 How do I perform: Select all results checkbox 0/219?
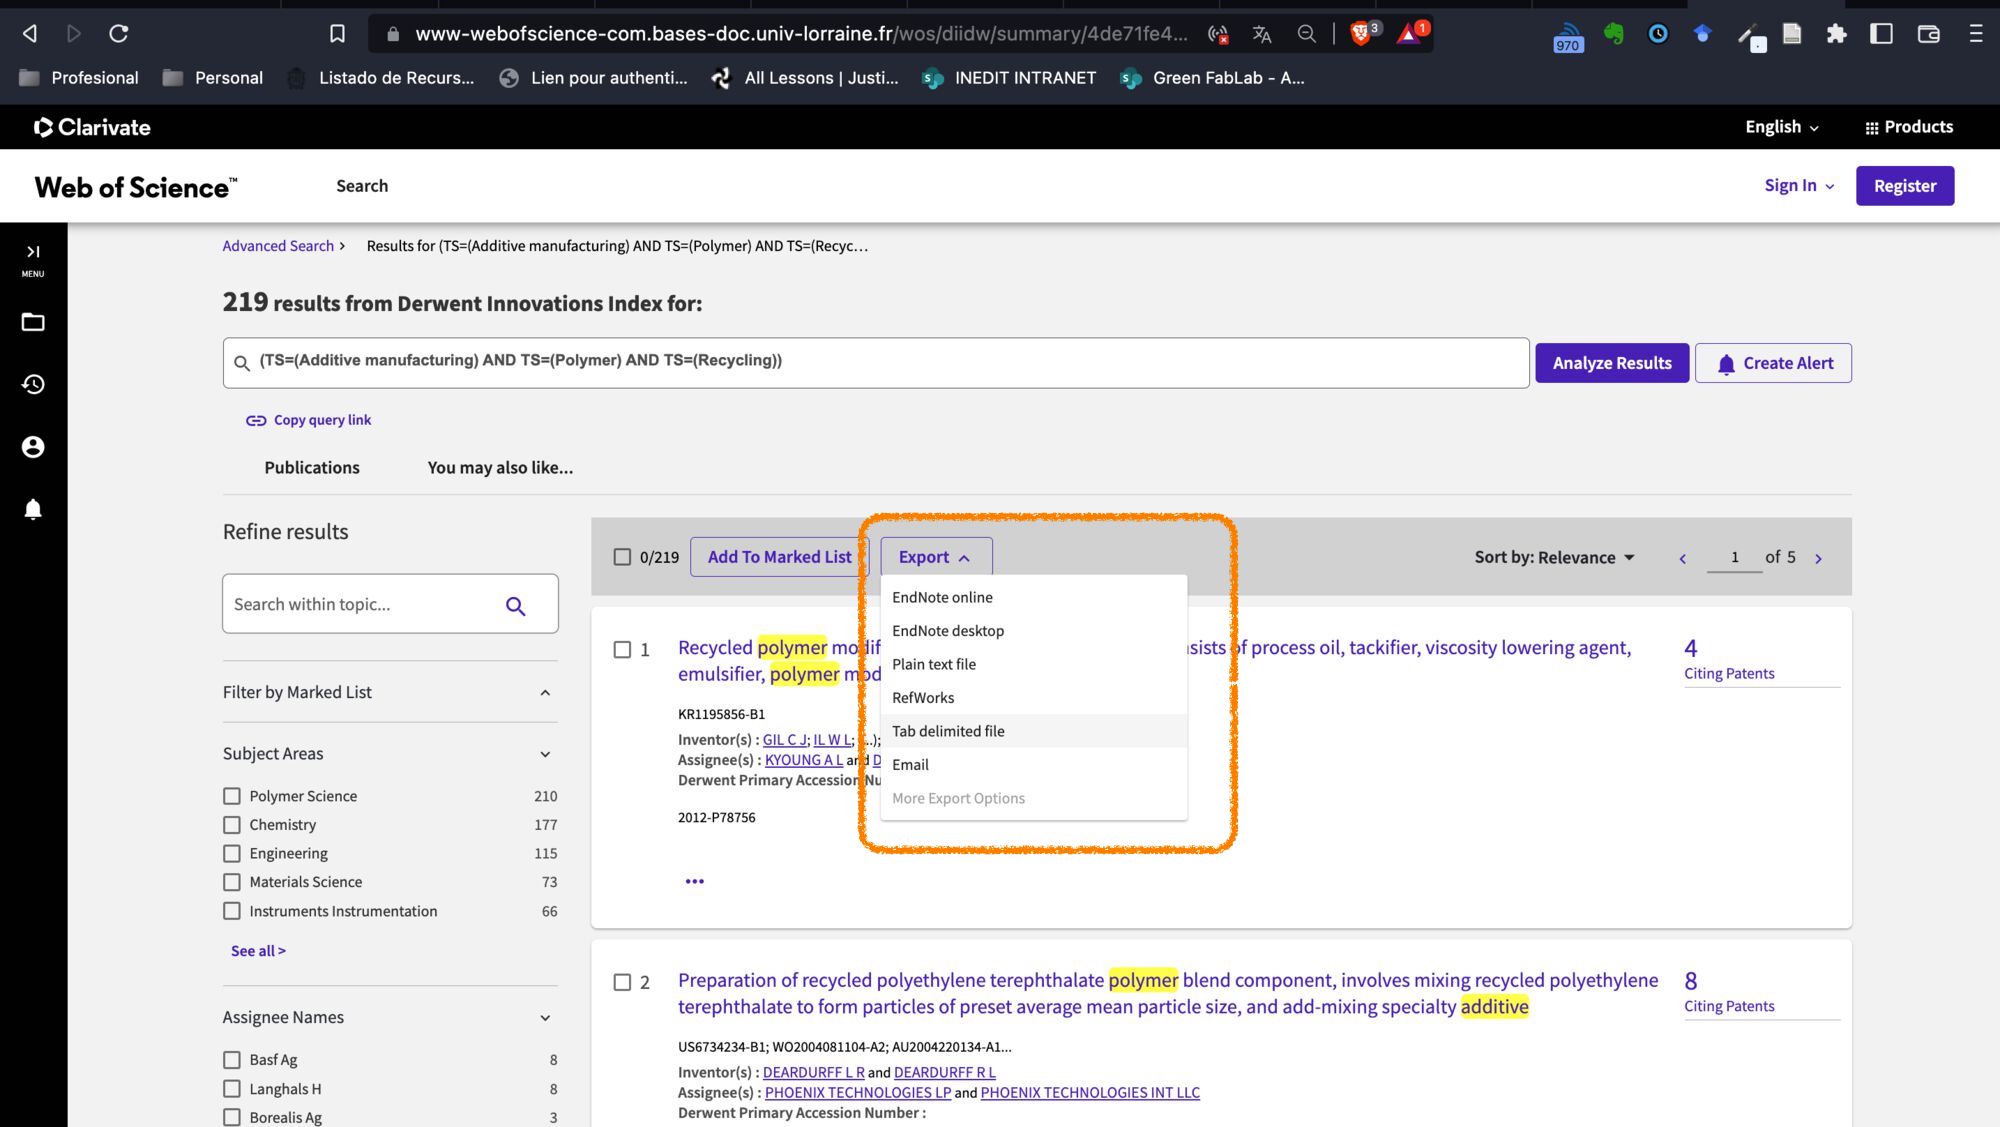(x=622, y=557)
